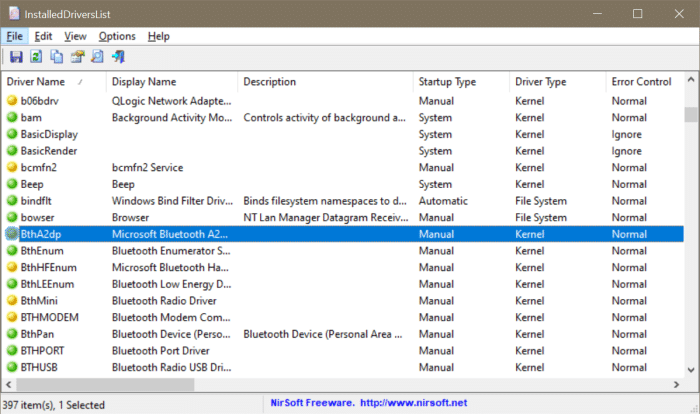Sort by the Error Control column header

click(645, 82)
